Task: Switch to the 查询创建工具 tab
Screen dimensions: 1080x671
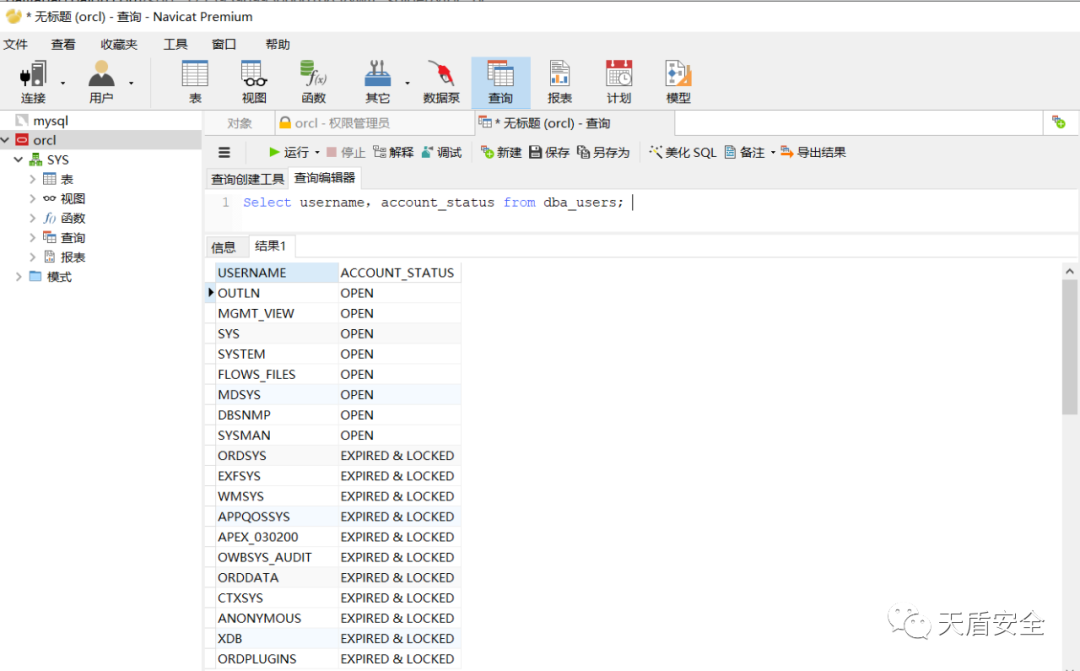Action: pos(247,179)
